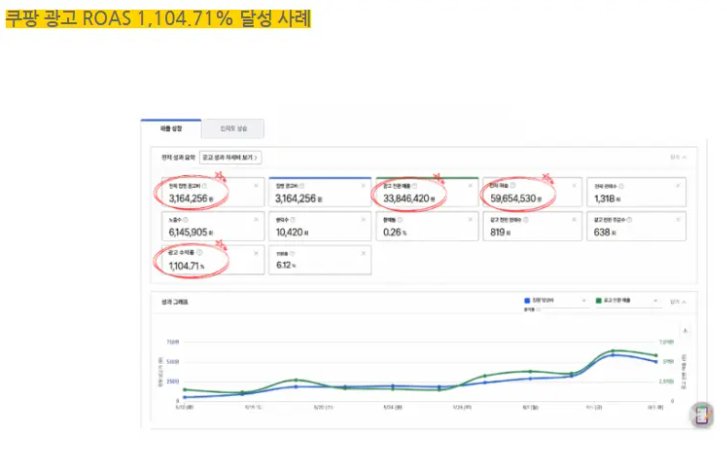This screenshot has width=727, height=460.
Task: Show info tooltip on 59,654,530 card
Action: [x=513, y=185]
